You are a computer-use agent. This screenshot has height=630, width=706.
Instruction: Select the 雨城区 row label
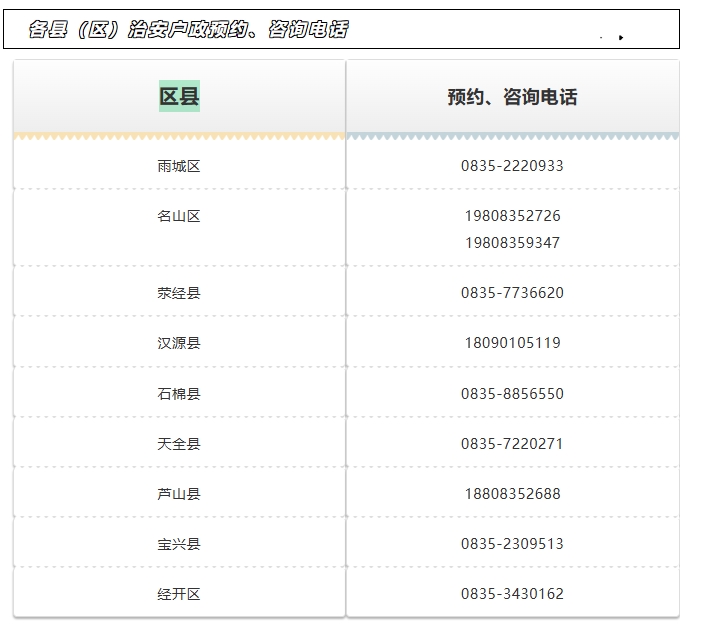pos(179,166)
